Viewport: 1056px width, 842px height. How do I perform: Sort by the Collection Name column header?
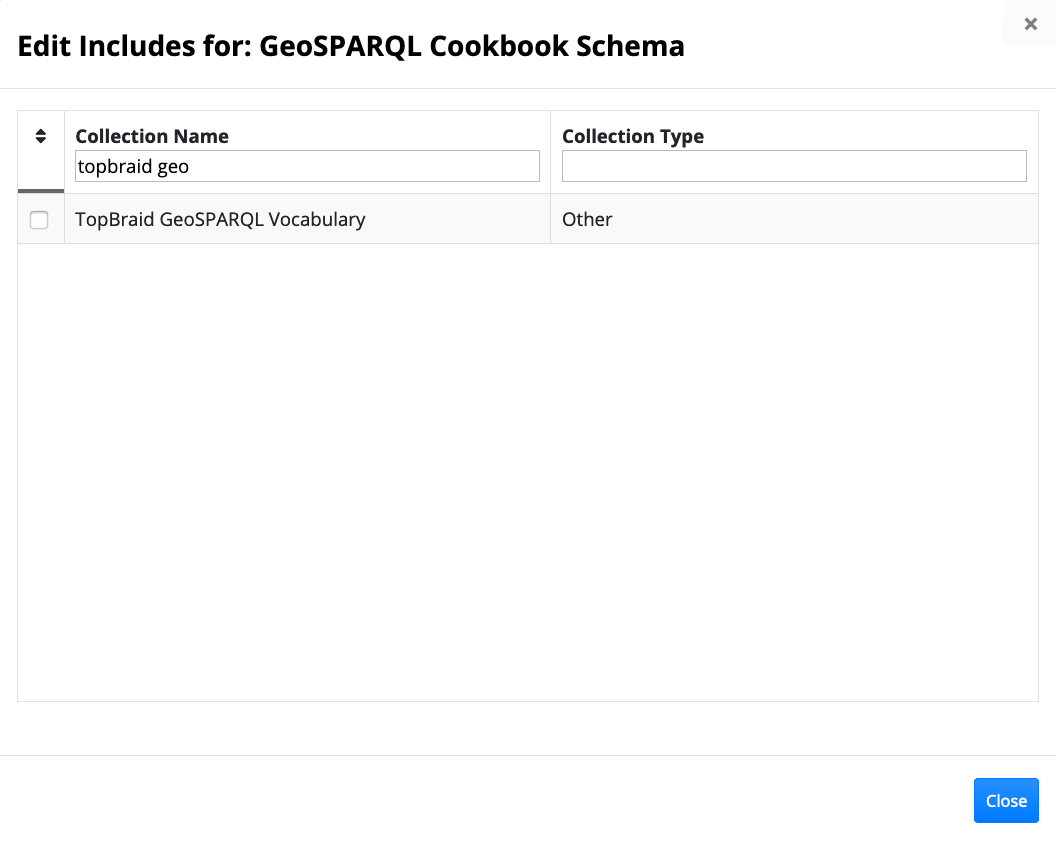point(152,136)
